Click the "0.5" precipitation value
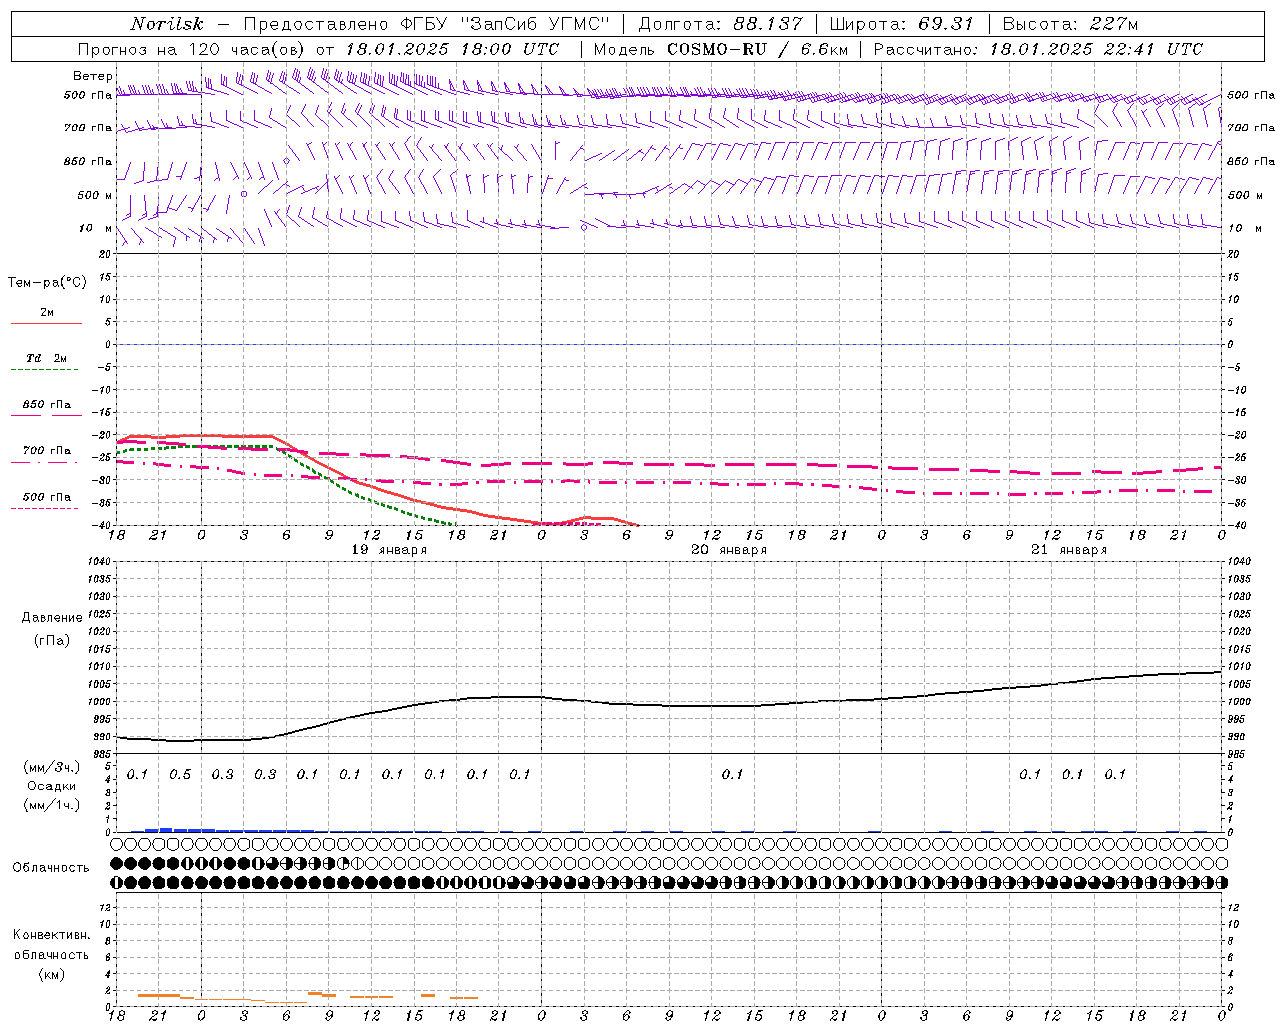The image size is (1280, 1024). pyautogui.click(x=180, y=774)
